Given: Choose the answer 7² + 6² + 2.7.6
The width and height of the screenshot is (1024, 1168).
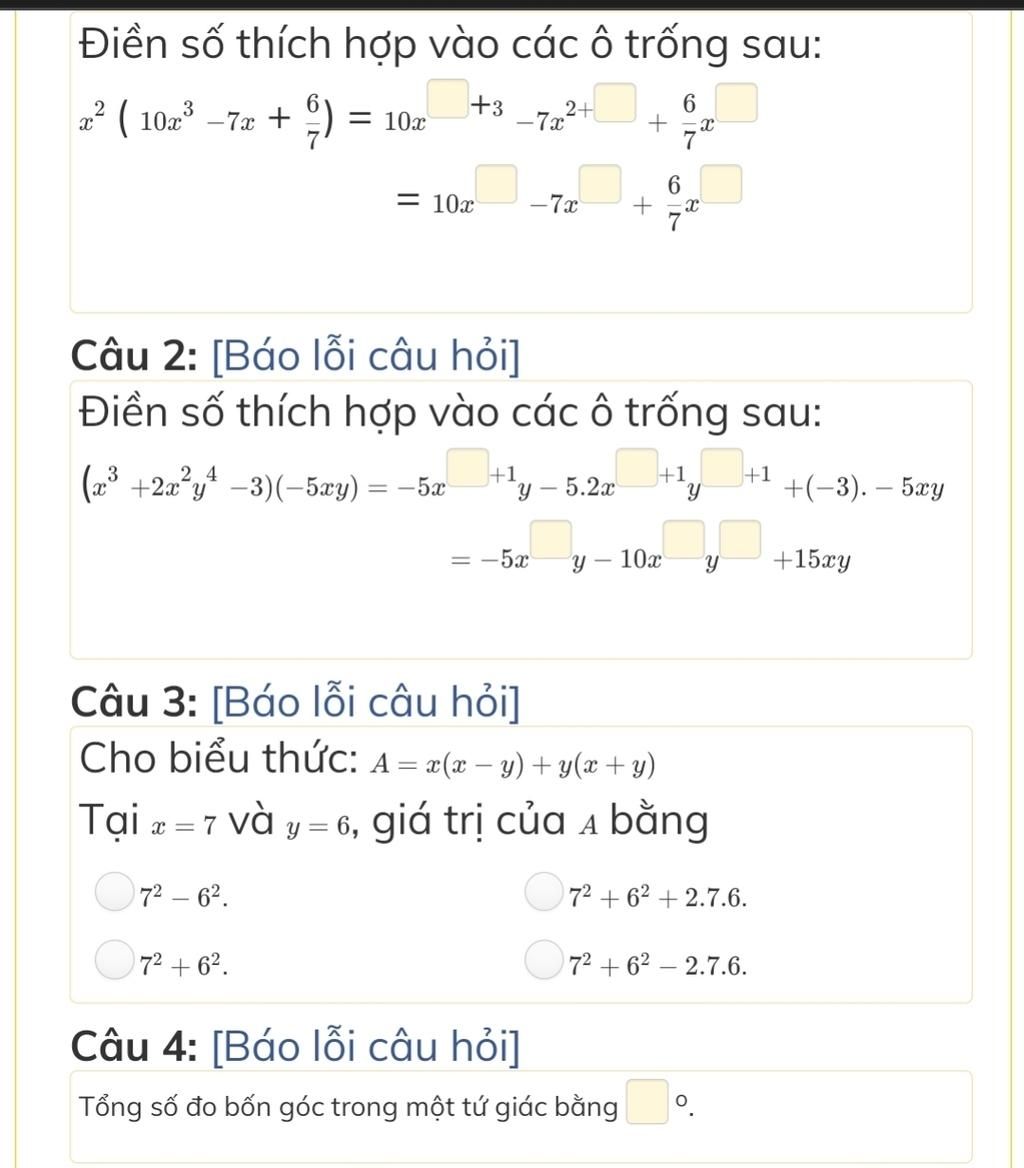Looking at the screenshot, I should point(541,888).
